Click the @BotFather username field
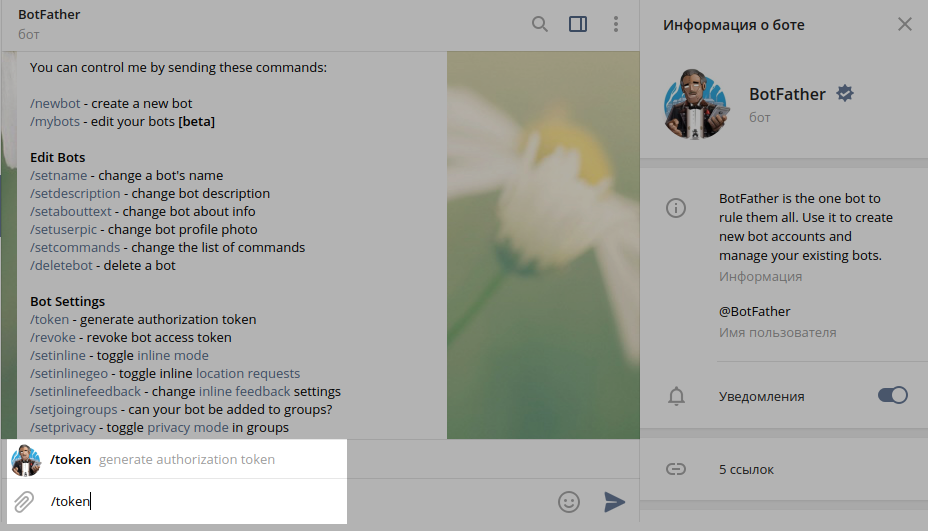This screenshot has width=928, height=531. [x=755, y=311]
